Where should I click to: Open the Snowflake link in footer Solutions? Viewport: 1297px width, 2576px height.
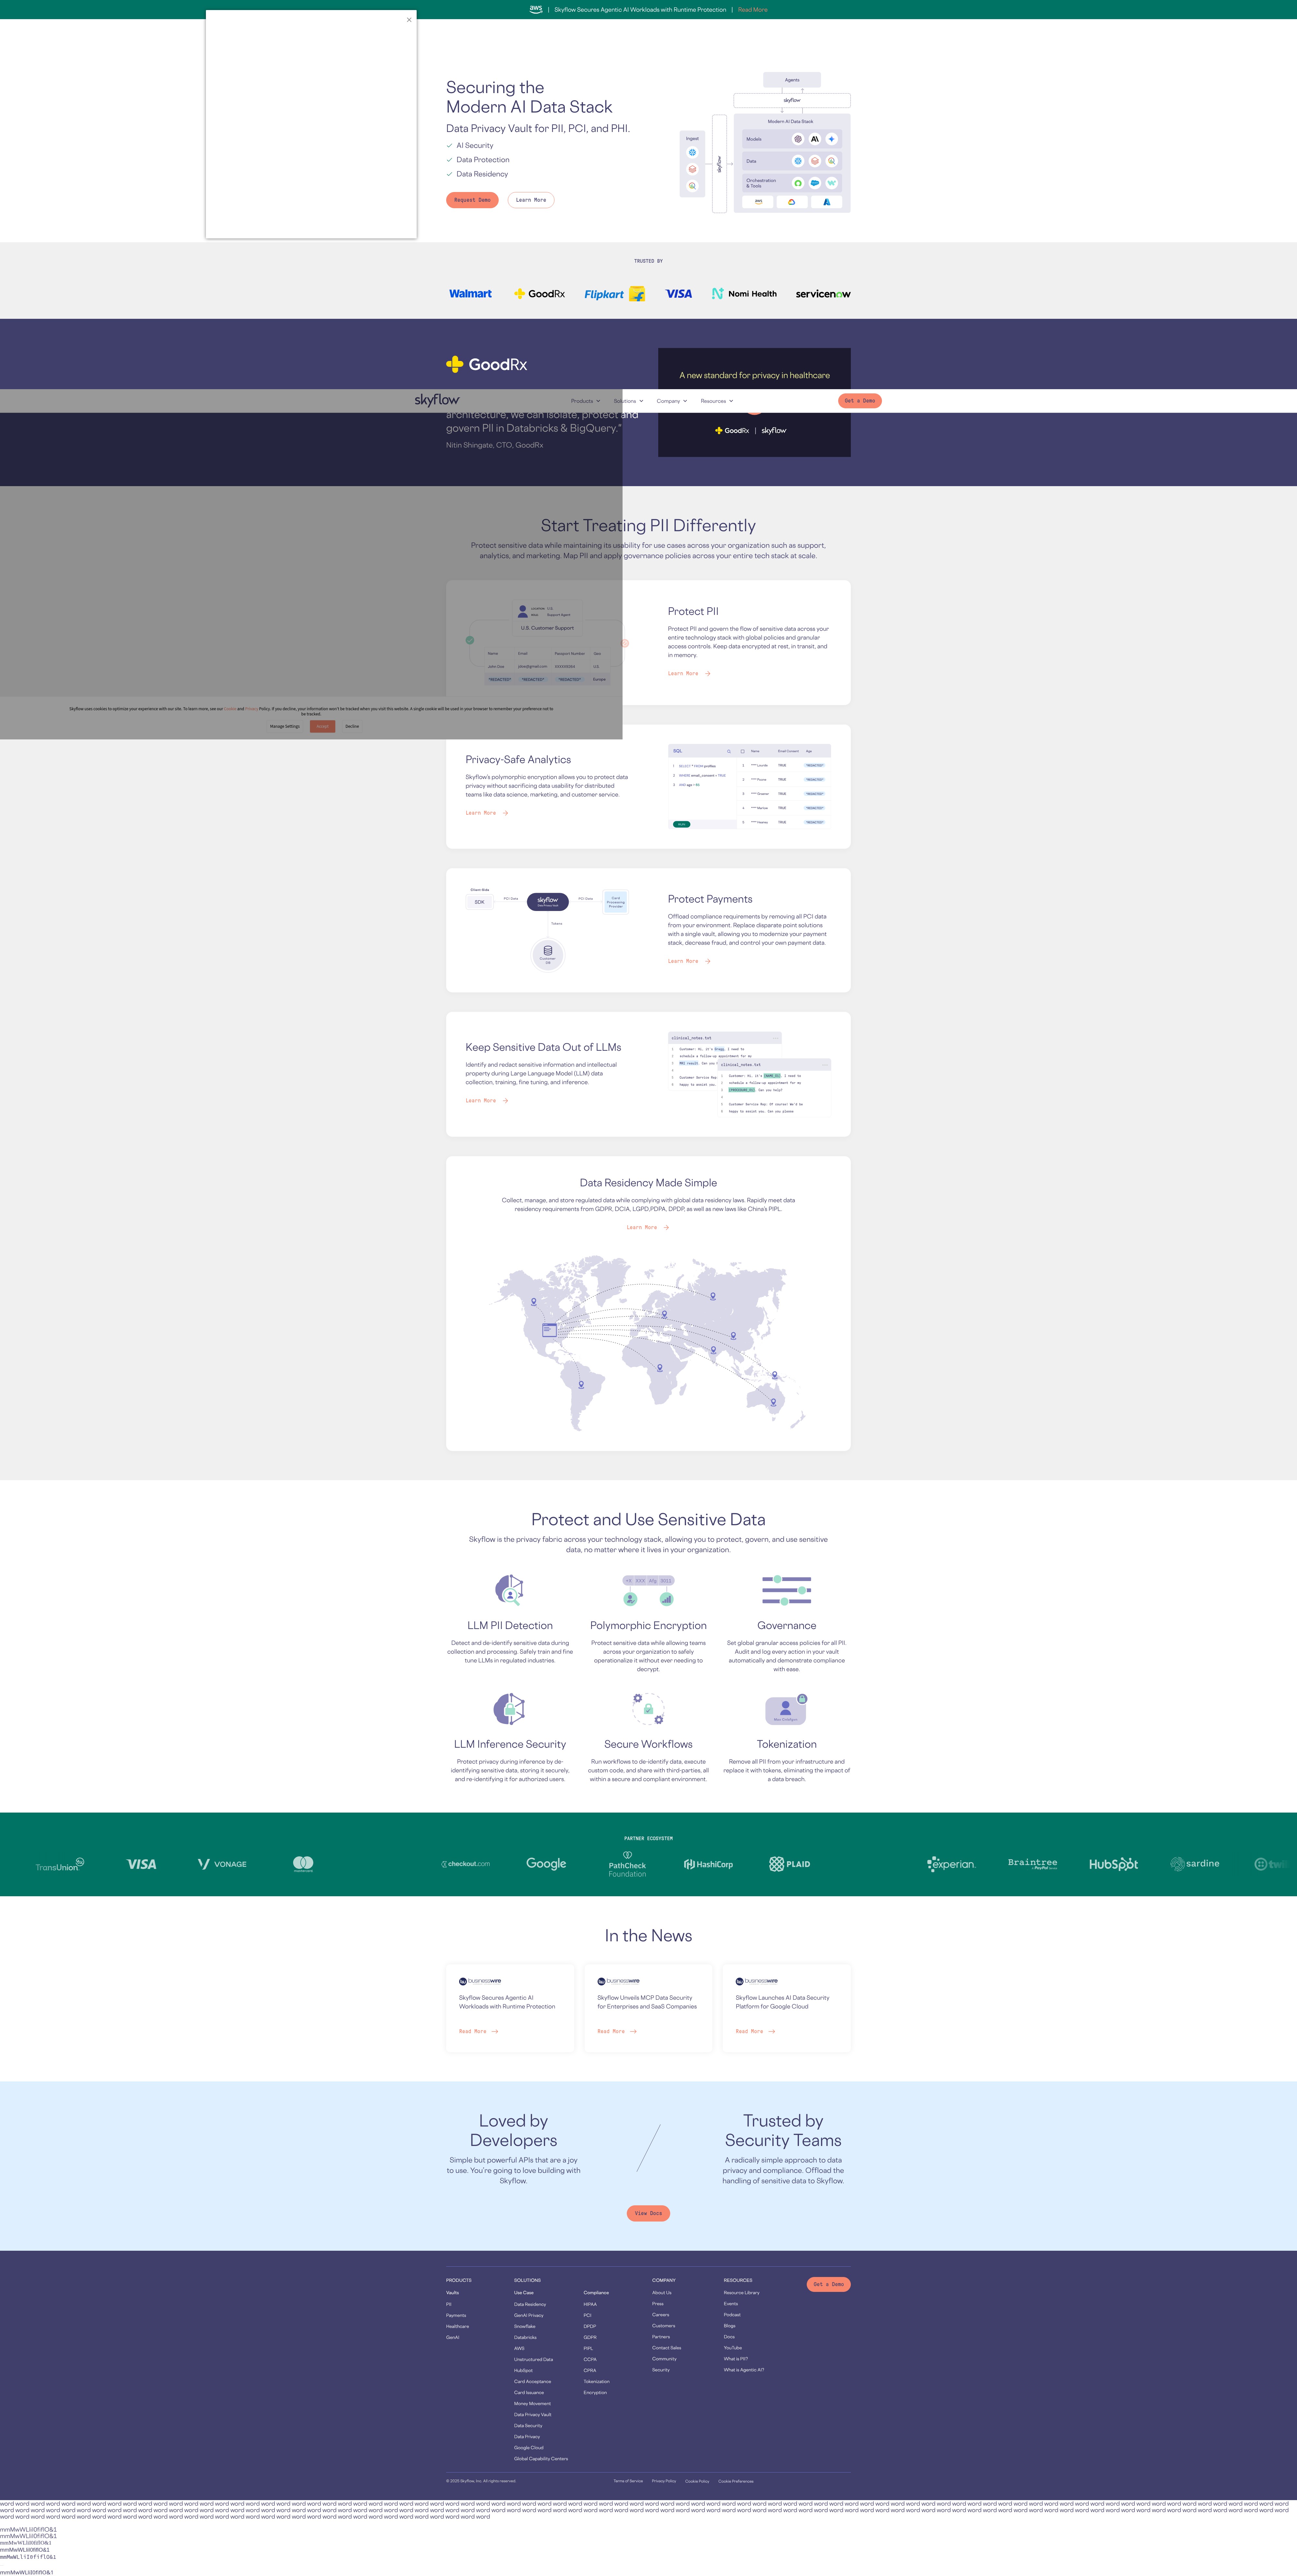(x=525, y=2326)
